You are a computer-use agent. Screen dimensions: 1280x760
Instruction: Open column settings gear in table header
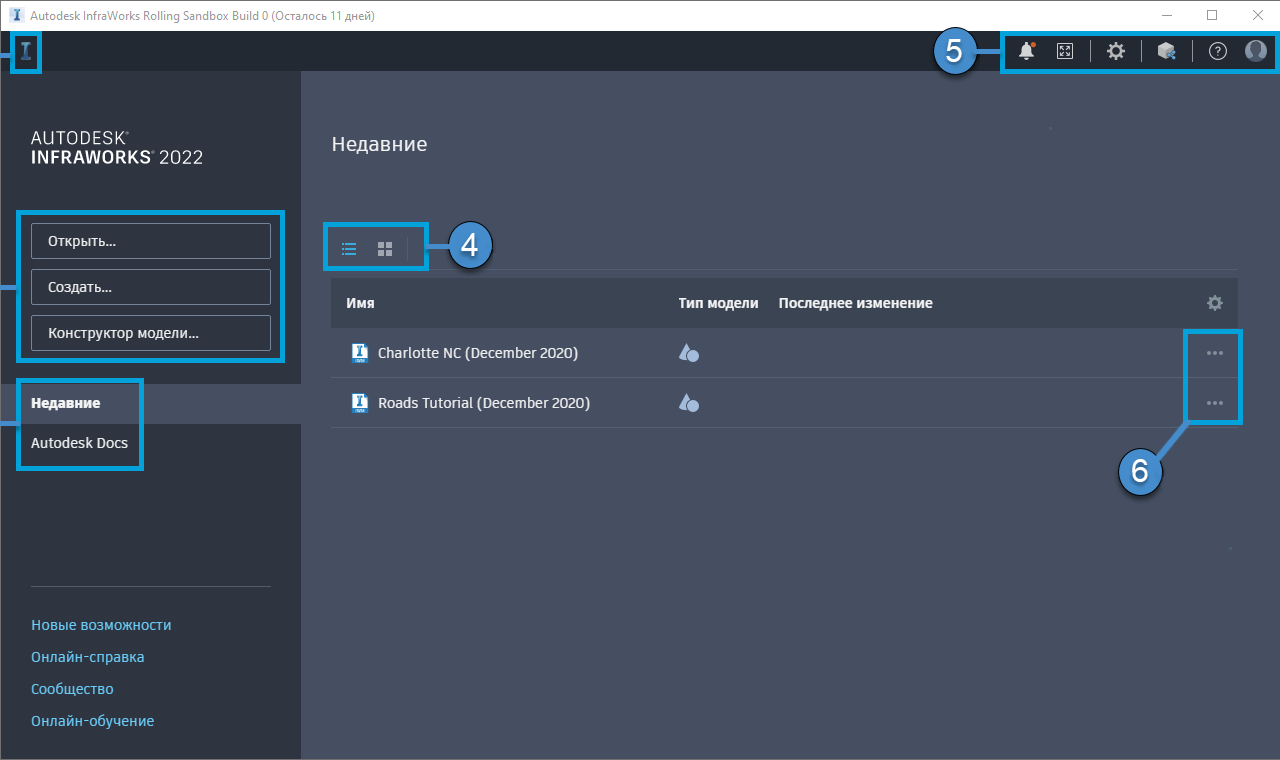coord(1215,303)
